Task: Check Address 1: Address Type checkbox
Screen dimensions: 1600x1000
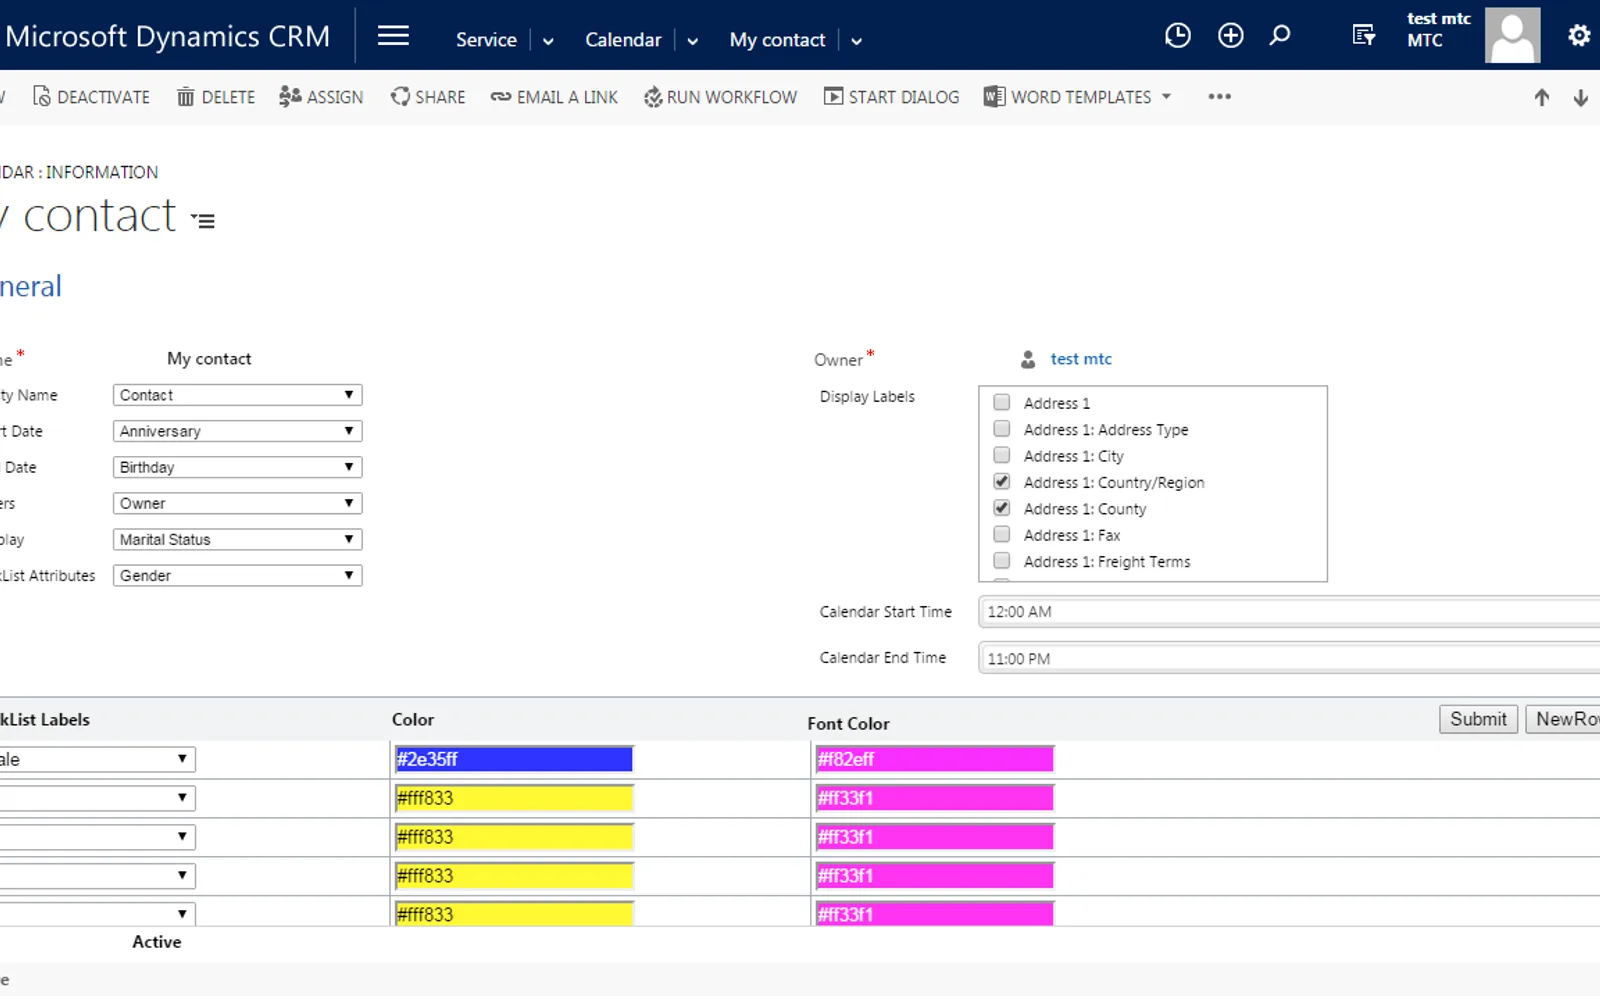Action: click(1002, 429)
